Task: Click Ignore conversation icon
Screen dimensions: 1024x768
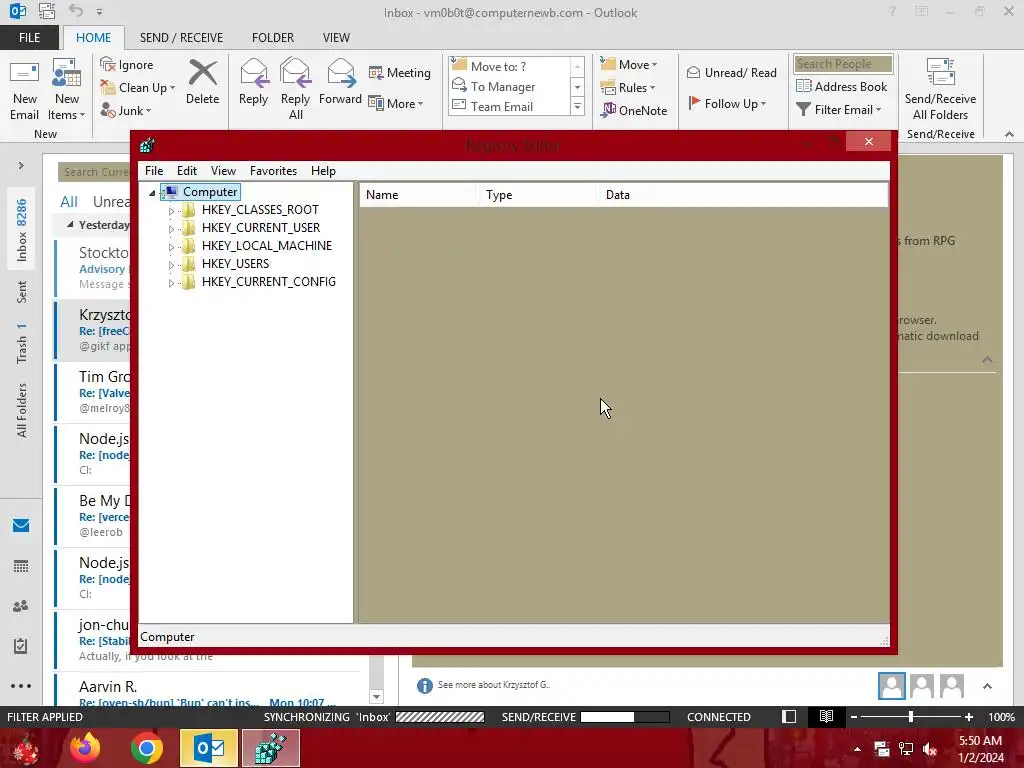Action: [127, 65]
